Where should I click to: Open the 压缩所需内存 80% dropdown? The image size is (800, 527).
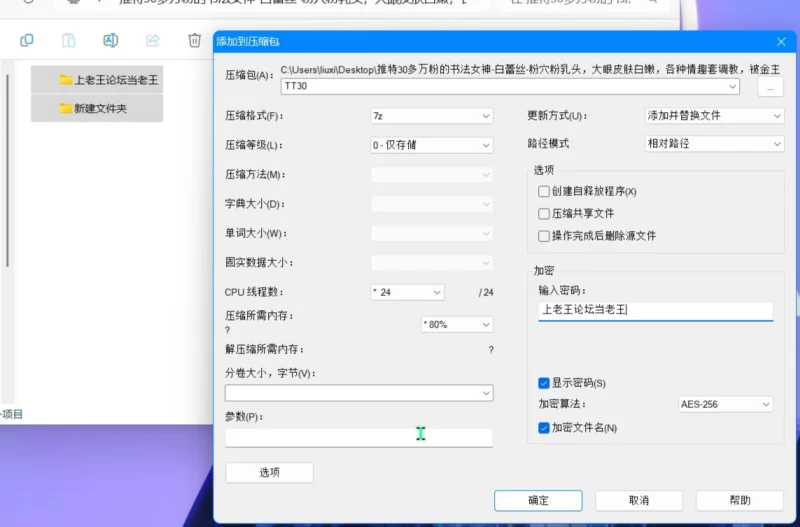click(457, 324)
